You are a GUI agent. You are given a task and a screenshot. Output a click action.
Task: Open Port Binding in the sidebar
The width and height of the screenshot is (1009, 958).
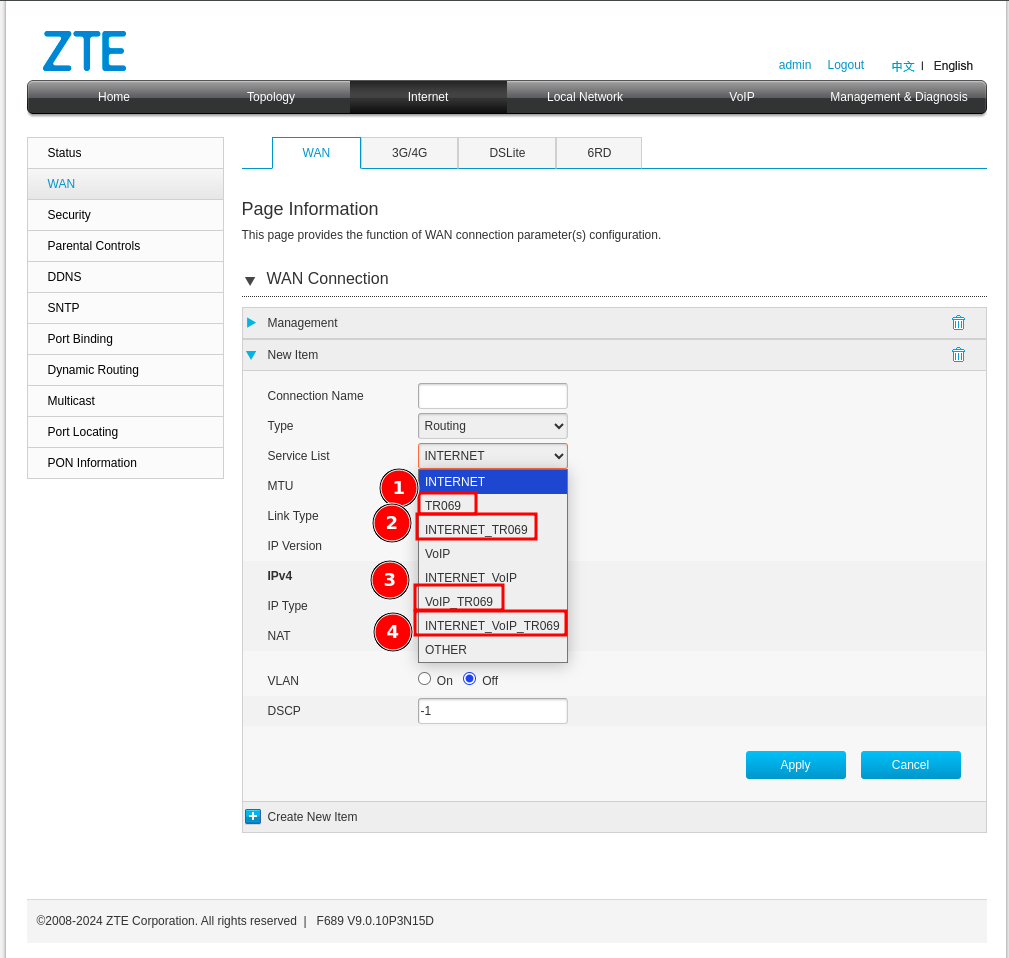[80, 339]
